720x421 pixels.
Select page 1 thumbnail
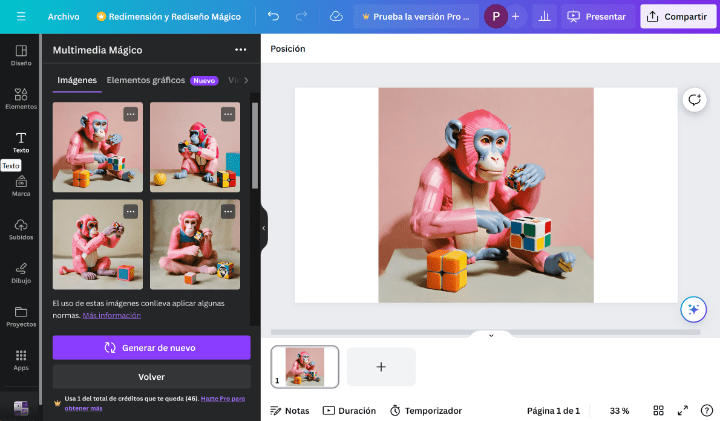pyautogui.click(x=305, y=366)
